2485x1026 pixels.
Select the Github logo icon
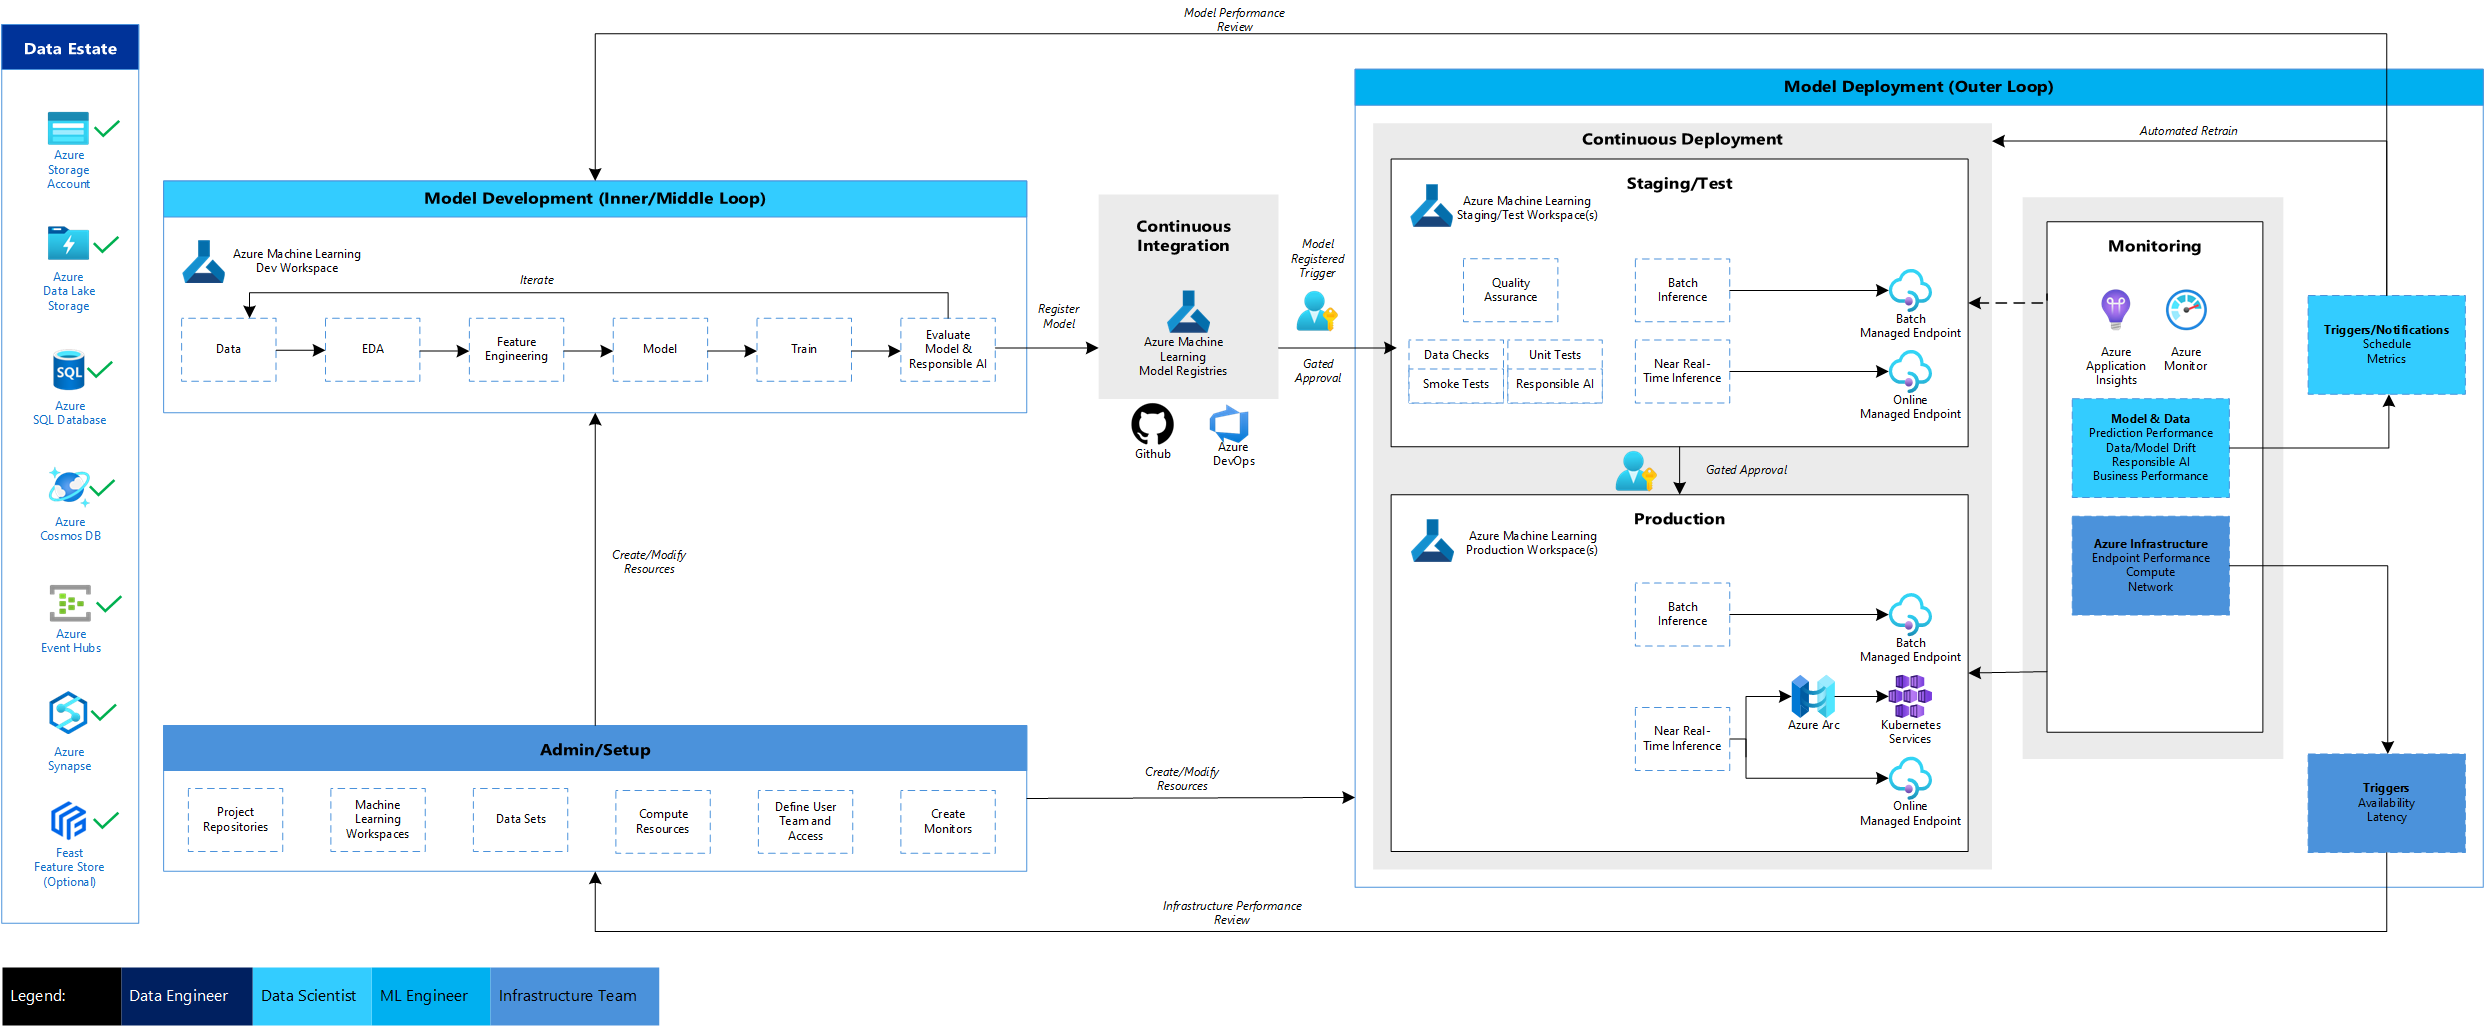(1152, 424)
